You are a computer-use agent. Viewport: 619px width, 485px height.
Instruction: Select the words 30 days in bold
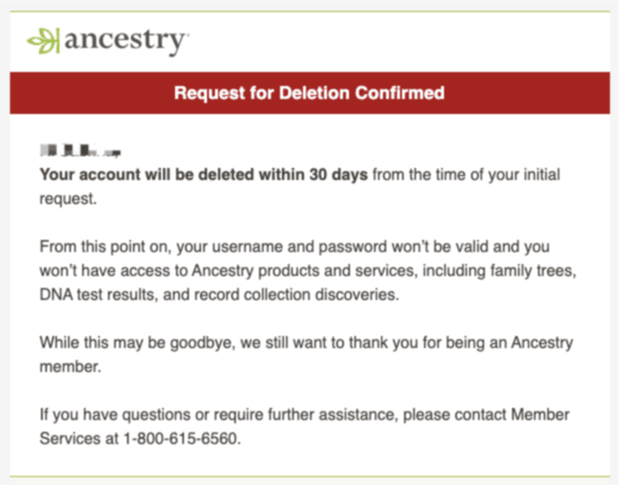pyautogui.click(x=338, y=175)
